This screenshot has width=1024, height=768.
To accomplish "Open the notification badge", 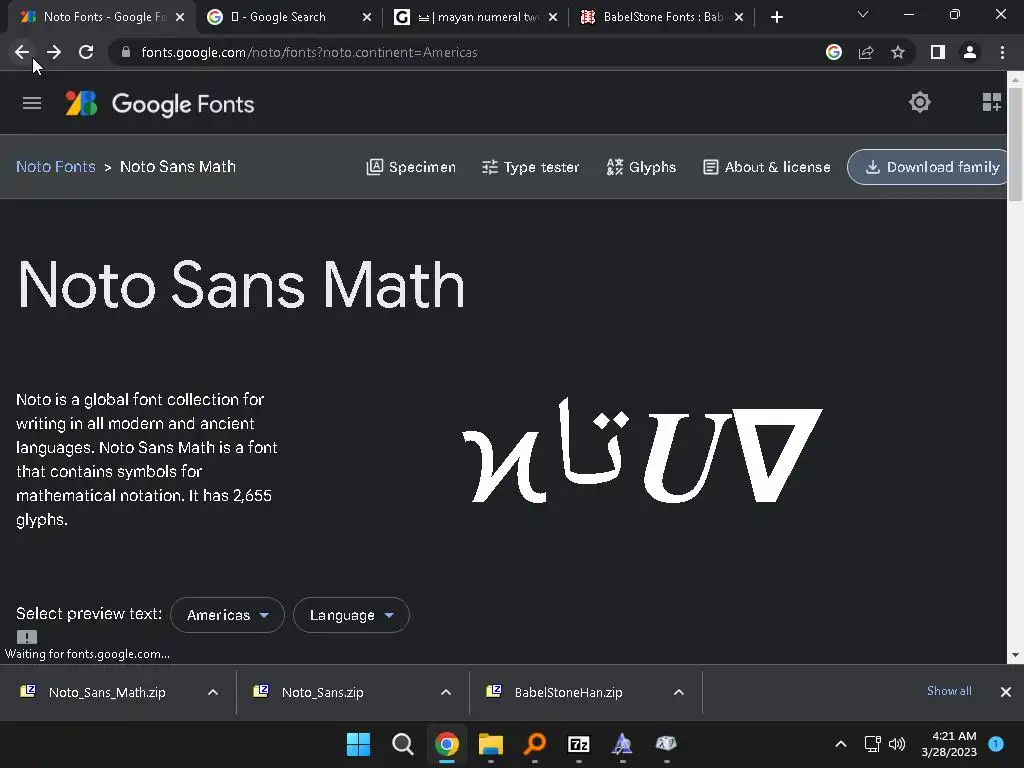I will 996,744.
